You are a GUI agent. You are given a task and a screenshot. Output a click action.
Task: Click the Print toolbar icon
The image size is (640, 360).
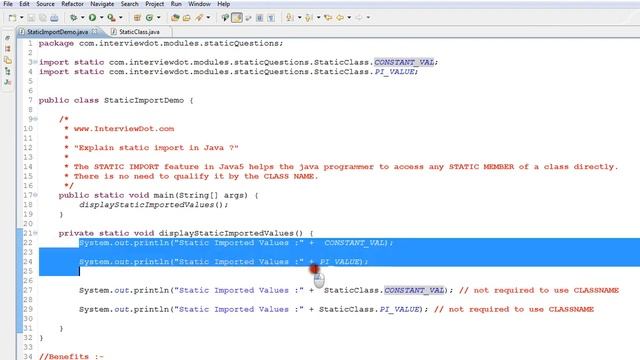54,18
